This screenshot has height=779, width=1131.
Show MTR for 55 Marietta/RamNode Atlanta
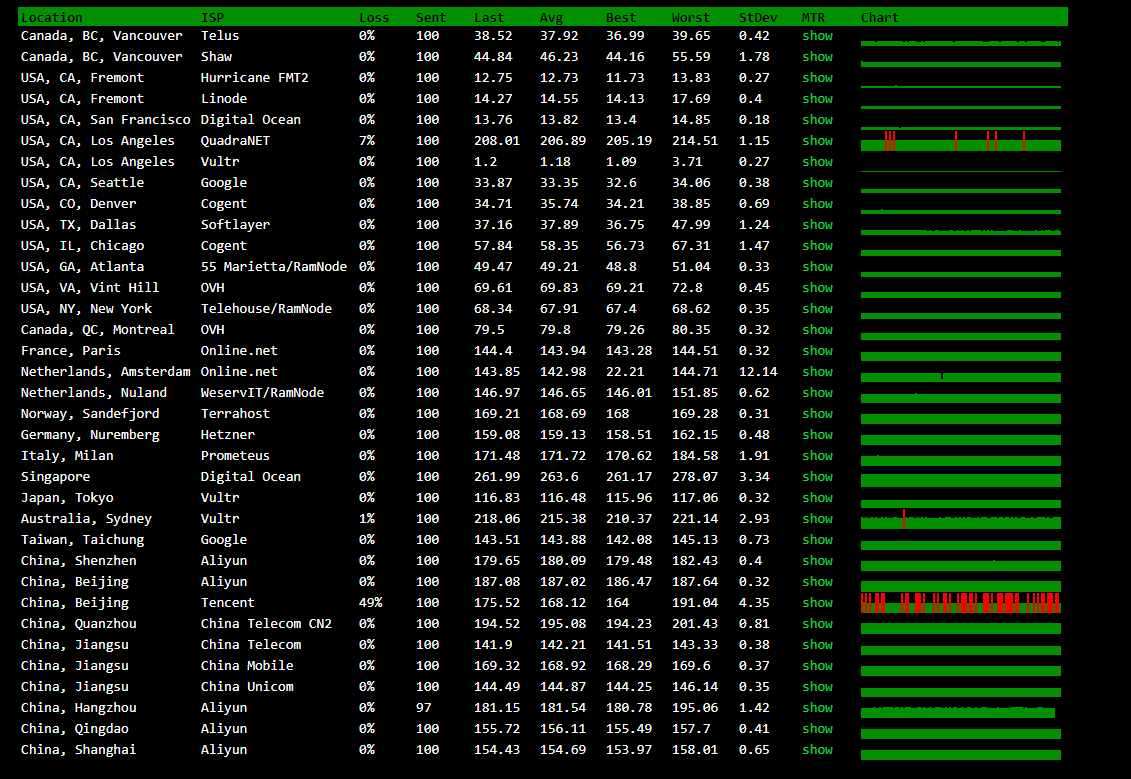[817, 266]
